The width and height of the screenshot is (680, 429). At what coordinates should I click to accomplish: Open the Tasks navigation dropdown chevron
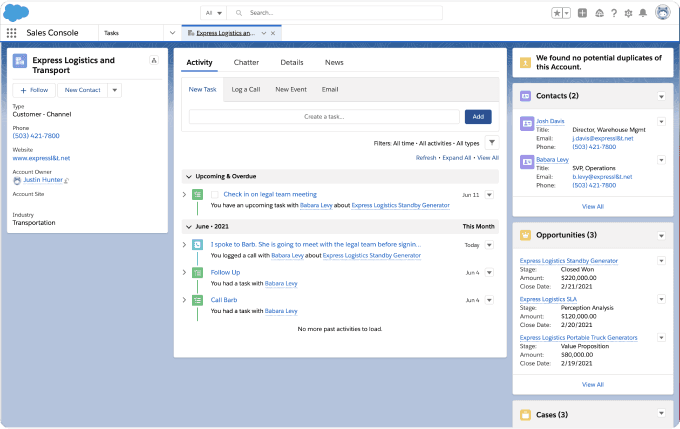coord(172,33)
